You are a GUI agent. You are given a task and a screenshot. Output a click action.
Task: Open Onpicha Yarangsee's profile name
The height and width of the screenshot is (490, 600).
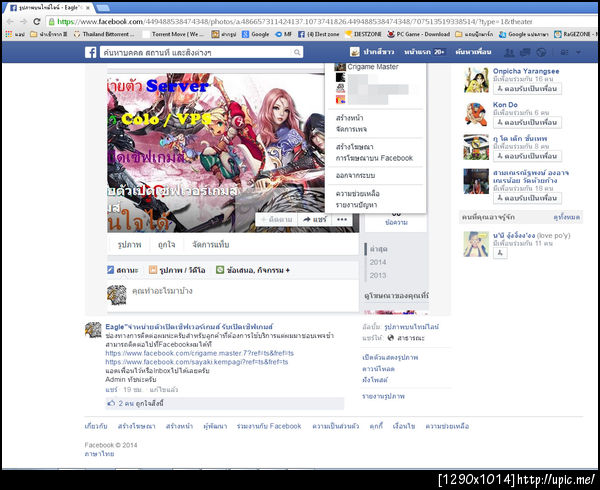pos(526,71)
